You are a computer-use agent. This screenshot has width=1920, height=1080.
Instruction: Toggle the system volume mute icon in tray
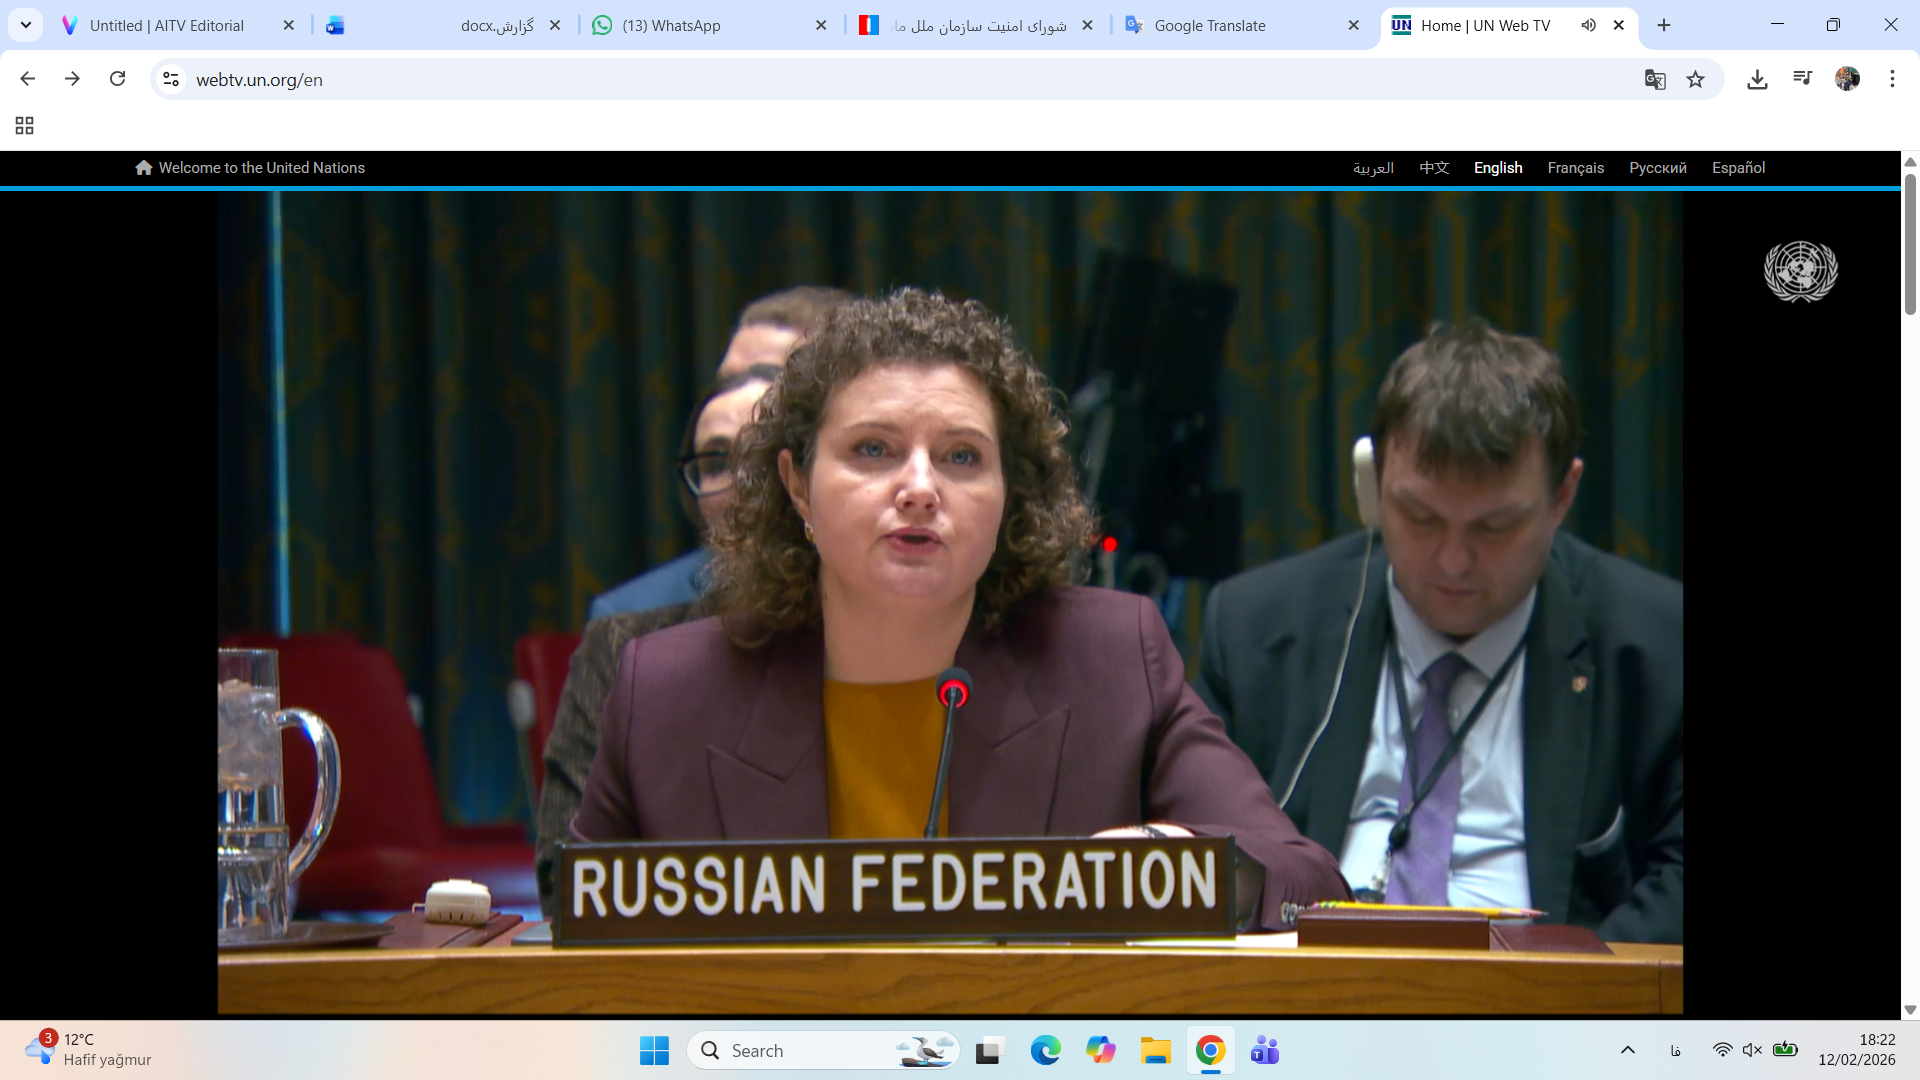point(1752,1050)
